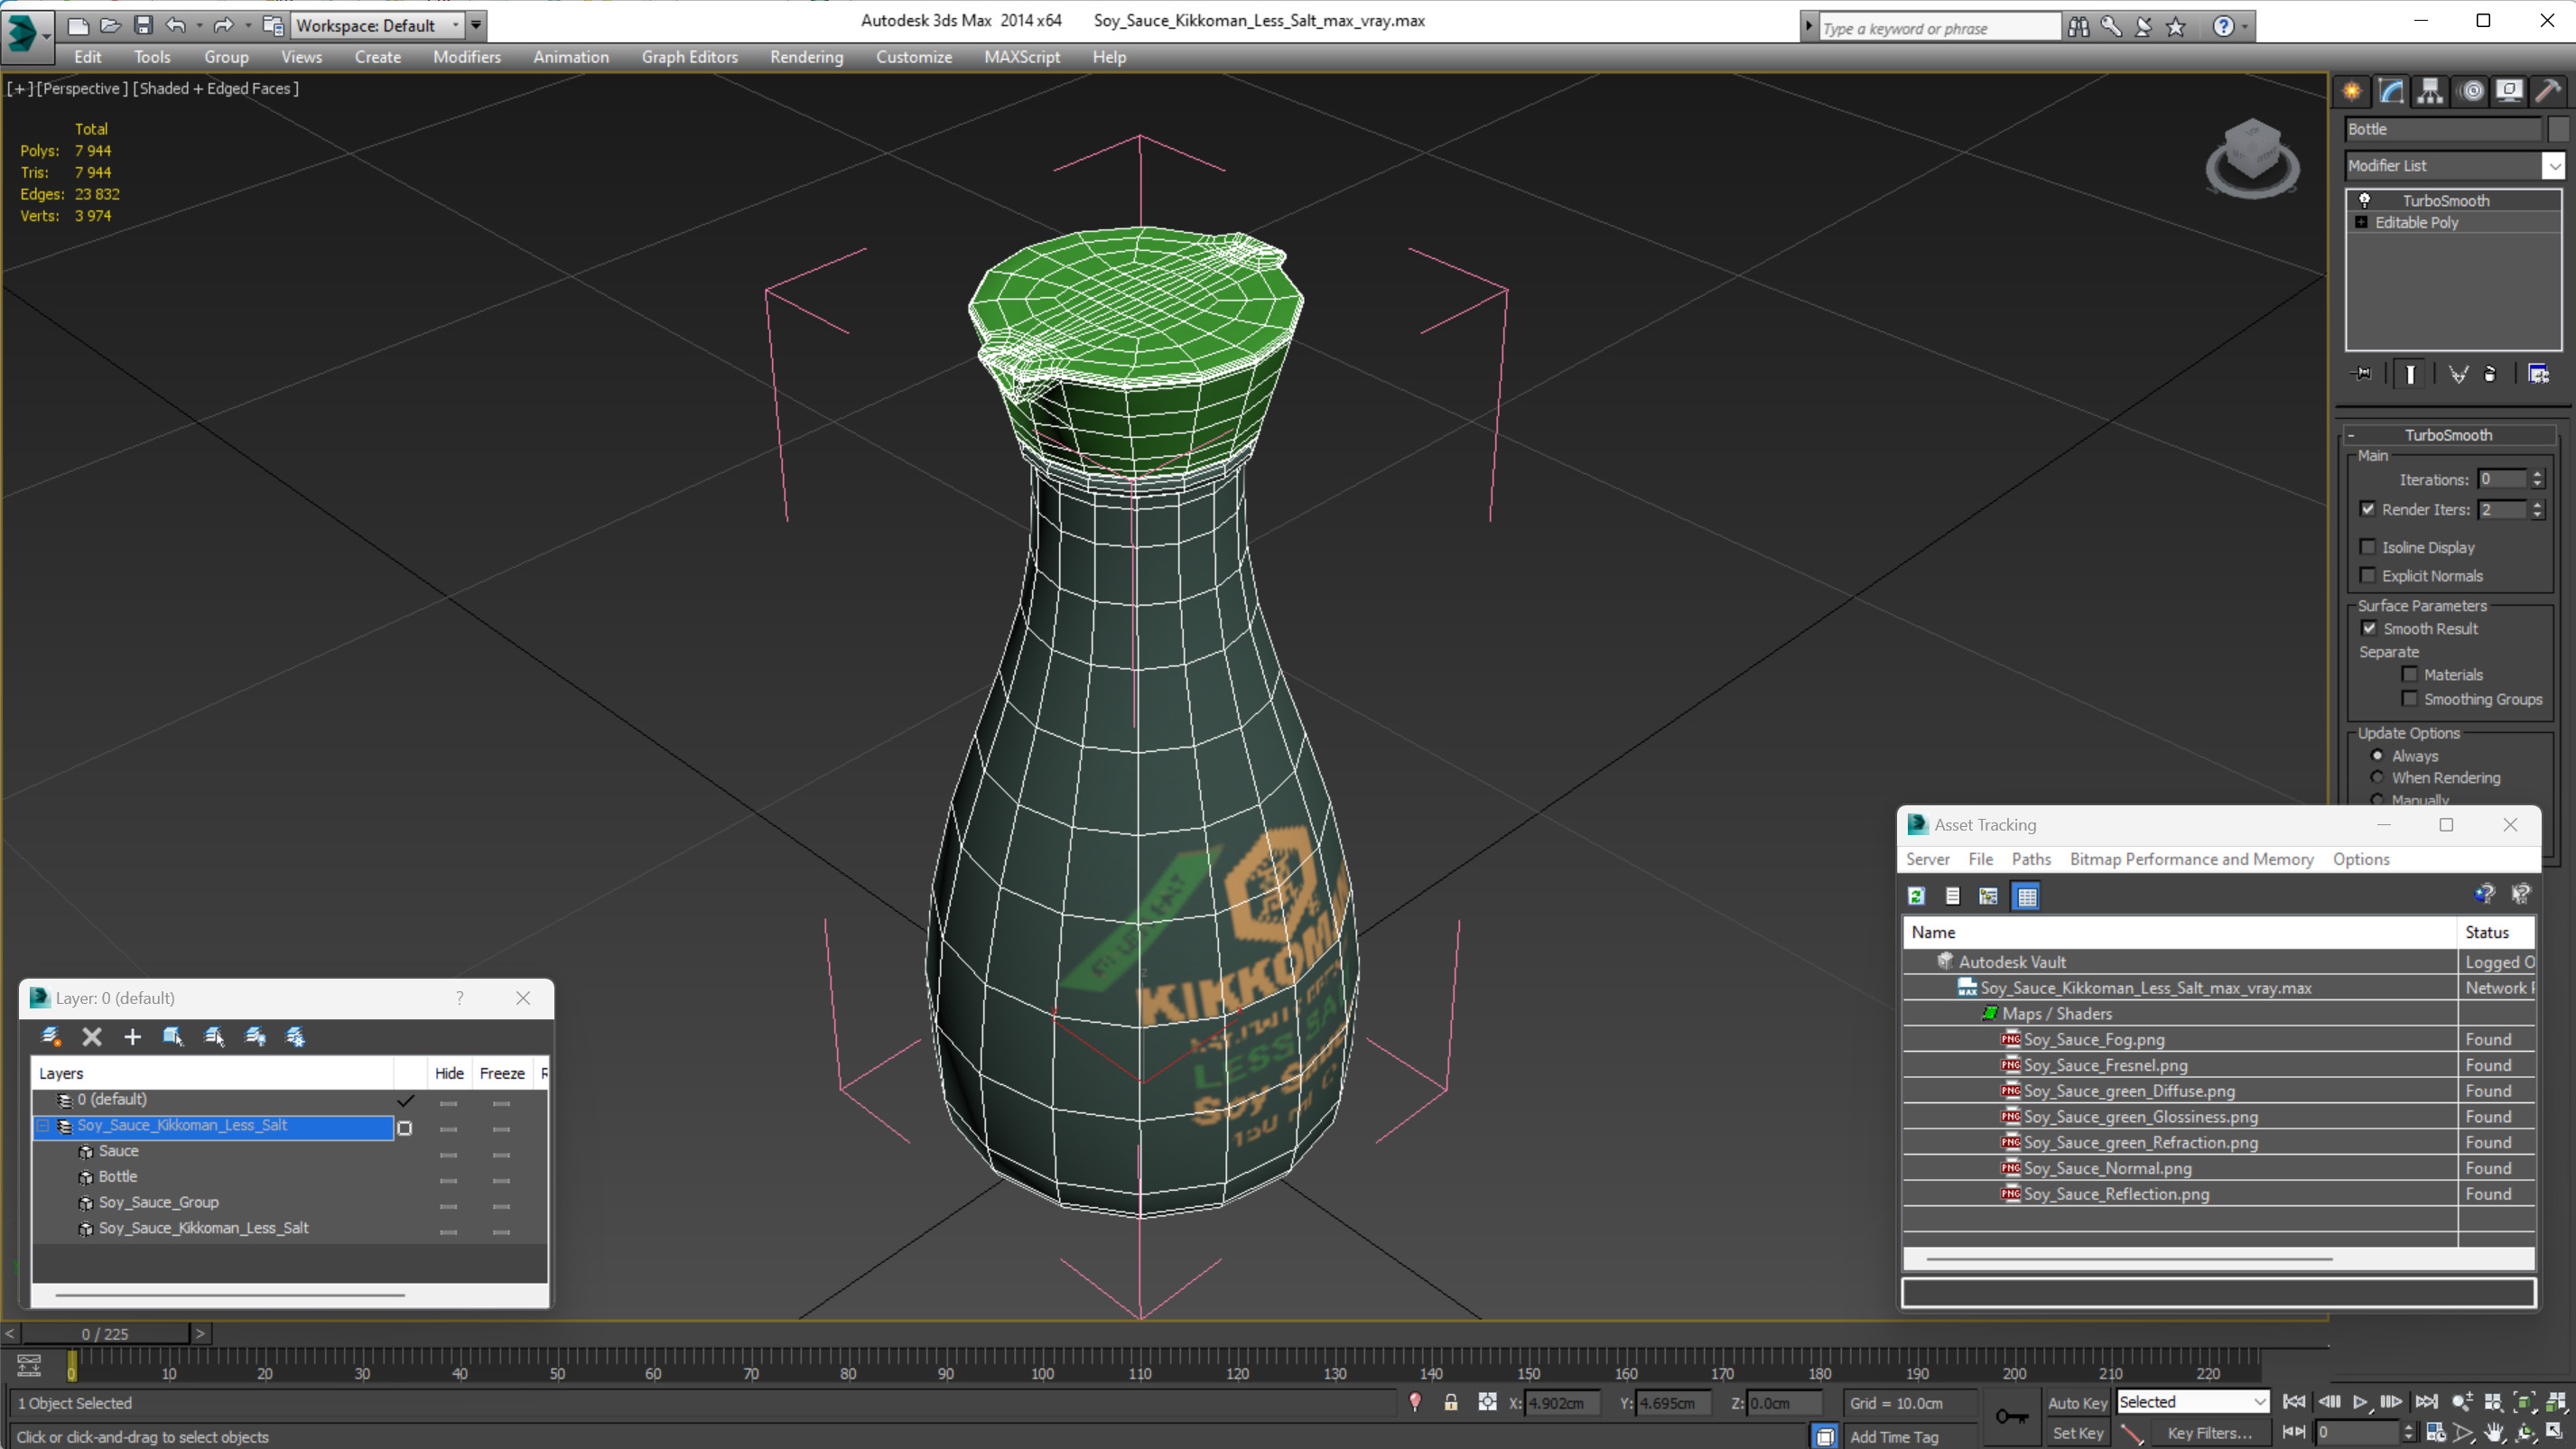Open Paths menu in Asset Tracking
This screenshot has height=1449, width=2576.
click(2031, 859)
